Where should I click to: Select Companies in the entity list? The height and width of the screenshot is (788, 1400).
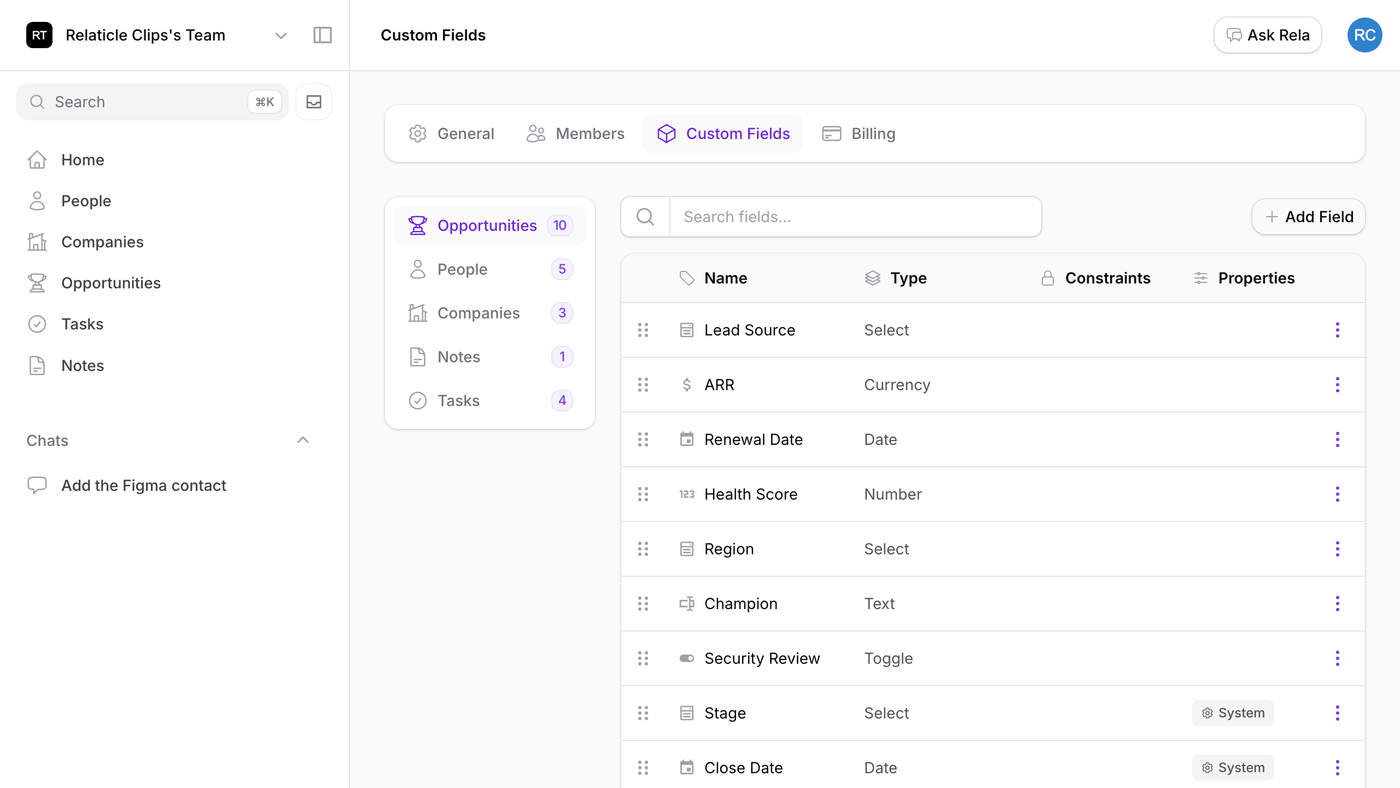pos(490,313)
